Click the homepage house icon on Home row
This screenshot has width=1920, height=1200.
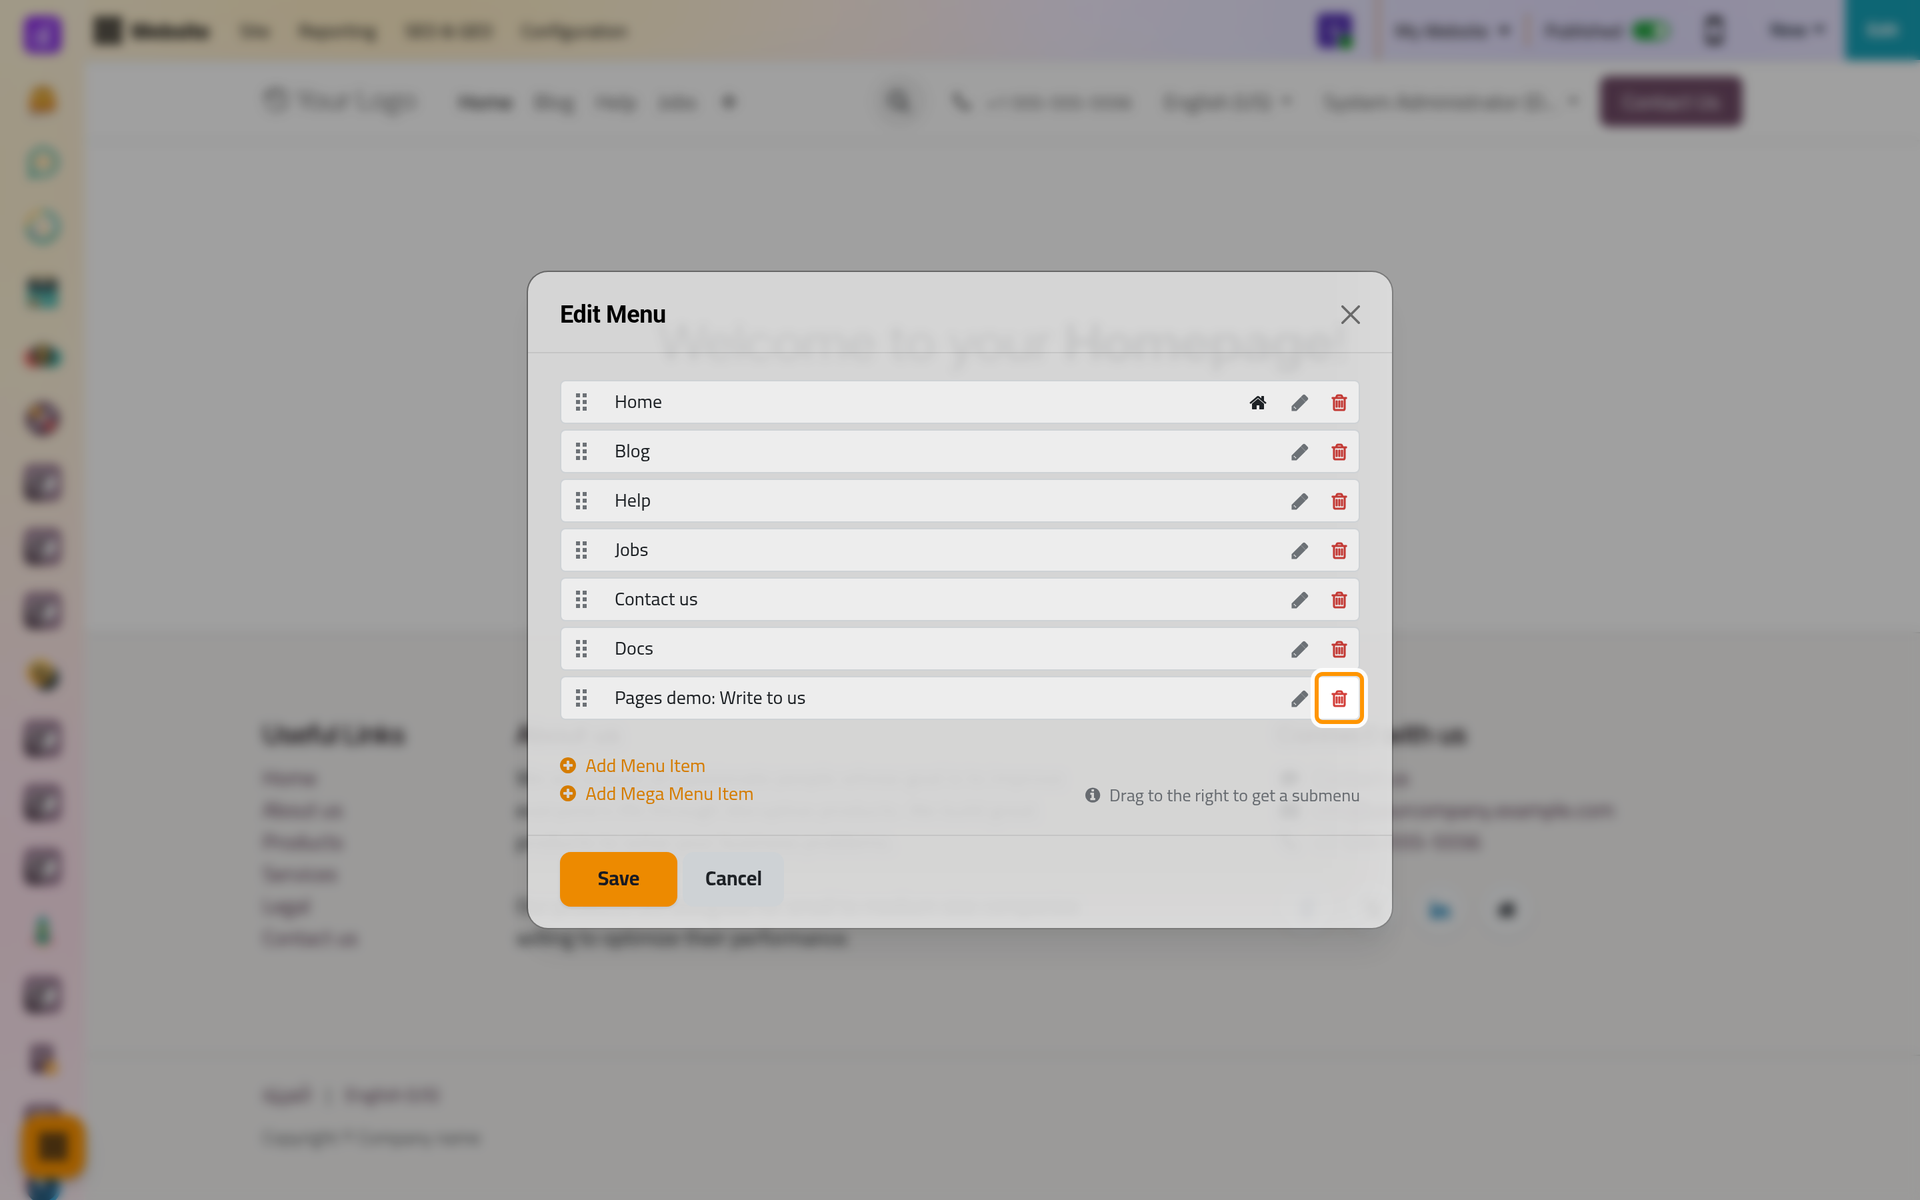[x=1258, y=403]
